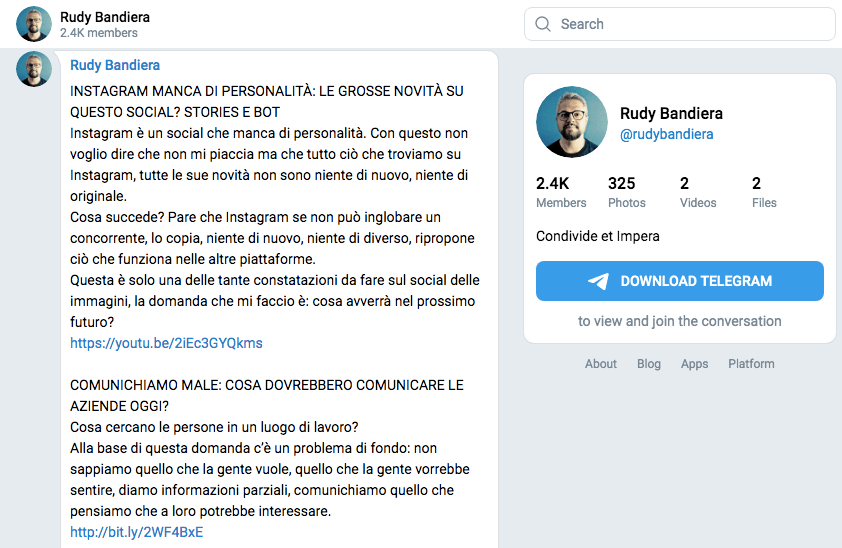The image size is (842, 548).
Task: Open the bit.ly/2WF4BxE link
Action: [136, 532]
